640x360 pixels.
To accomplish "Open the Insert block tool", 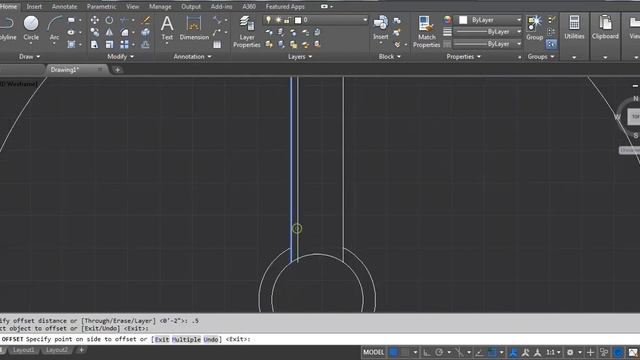I will pos(380,28).
